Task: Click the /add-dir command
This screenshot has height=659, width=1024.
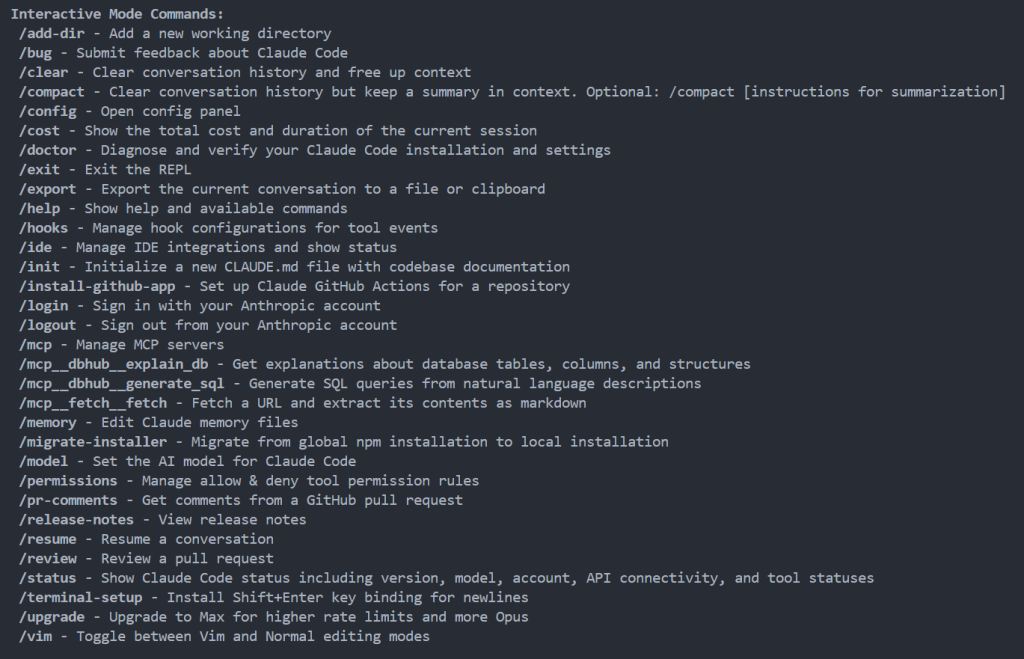Action: 52,33
